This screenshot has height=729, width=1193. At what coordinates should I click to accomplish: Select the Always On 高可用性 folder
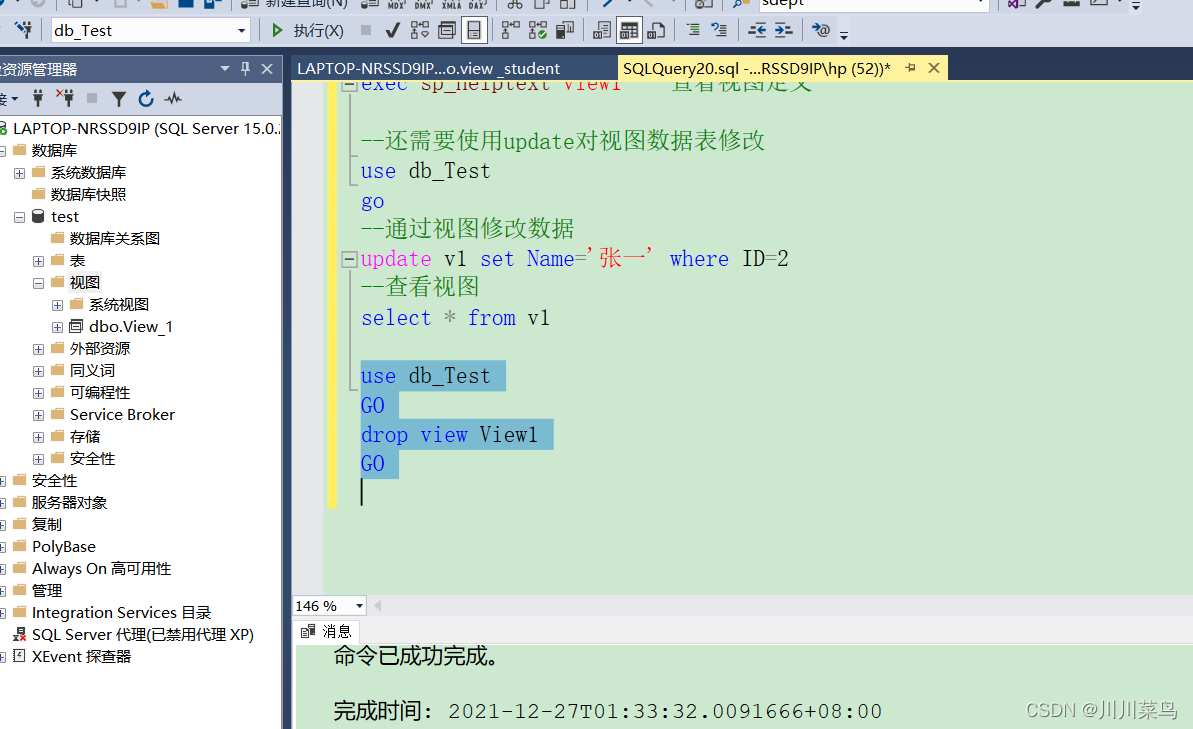[x=101, y=569]
